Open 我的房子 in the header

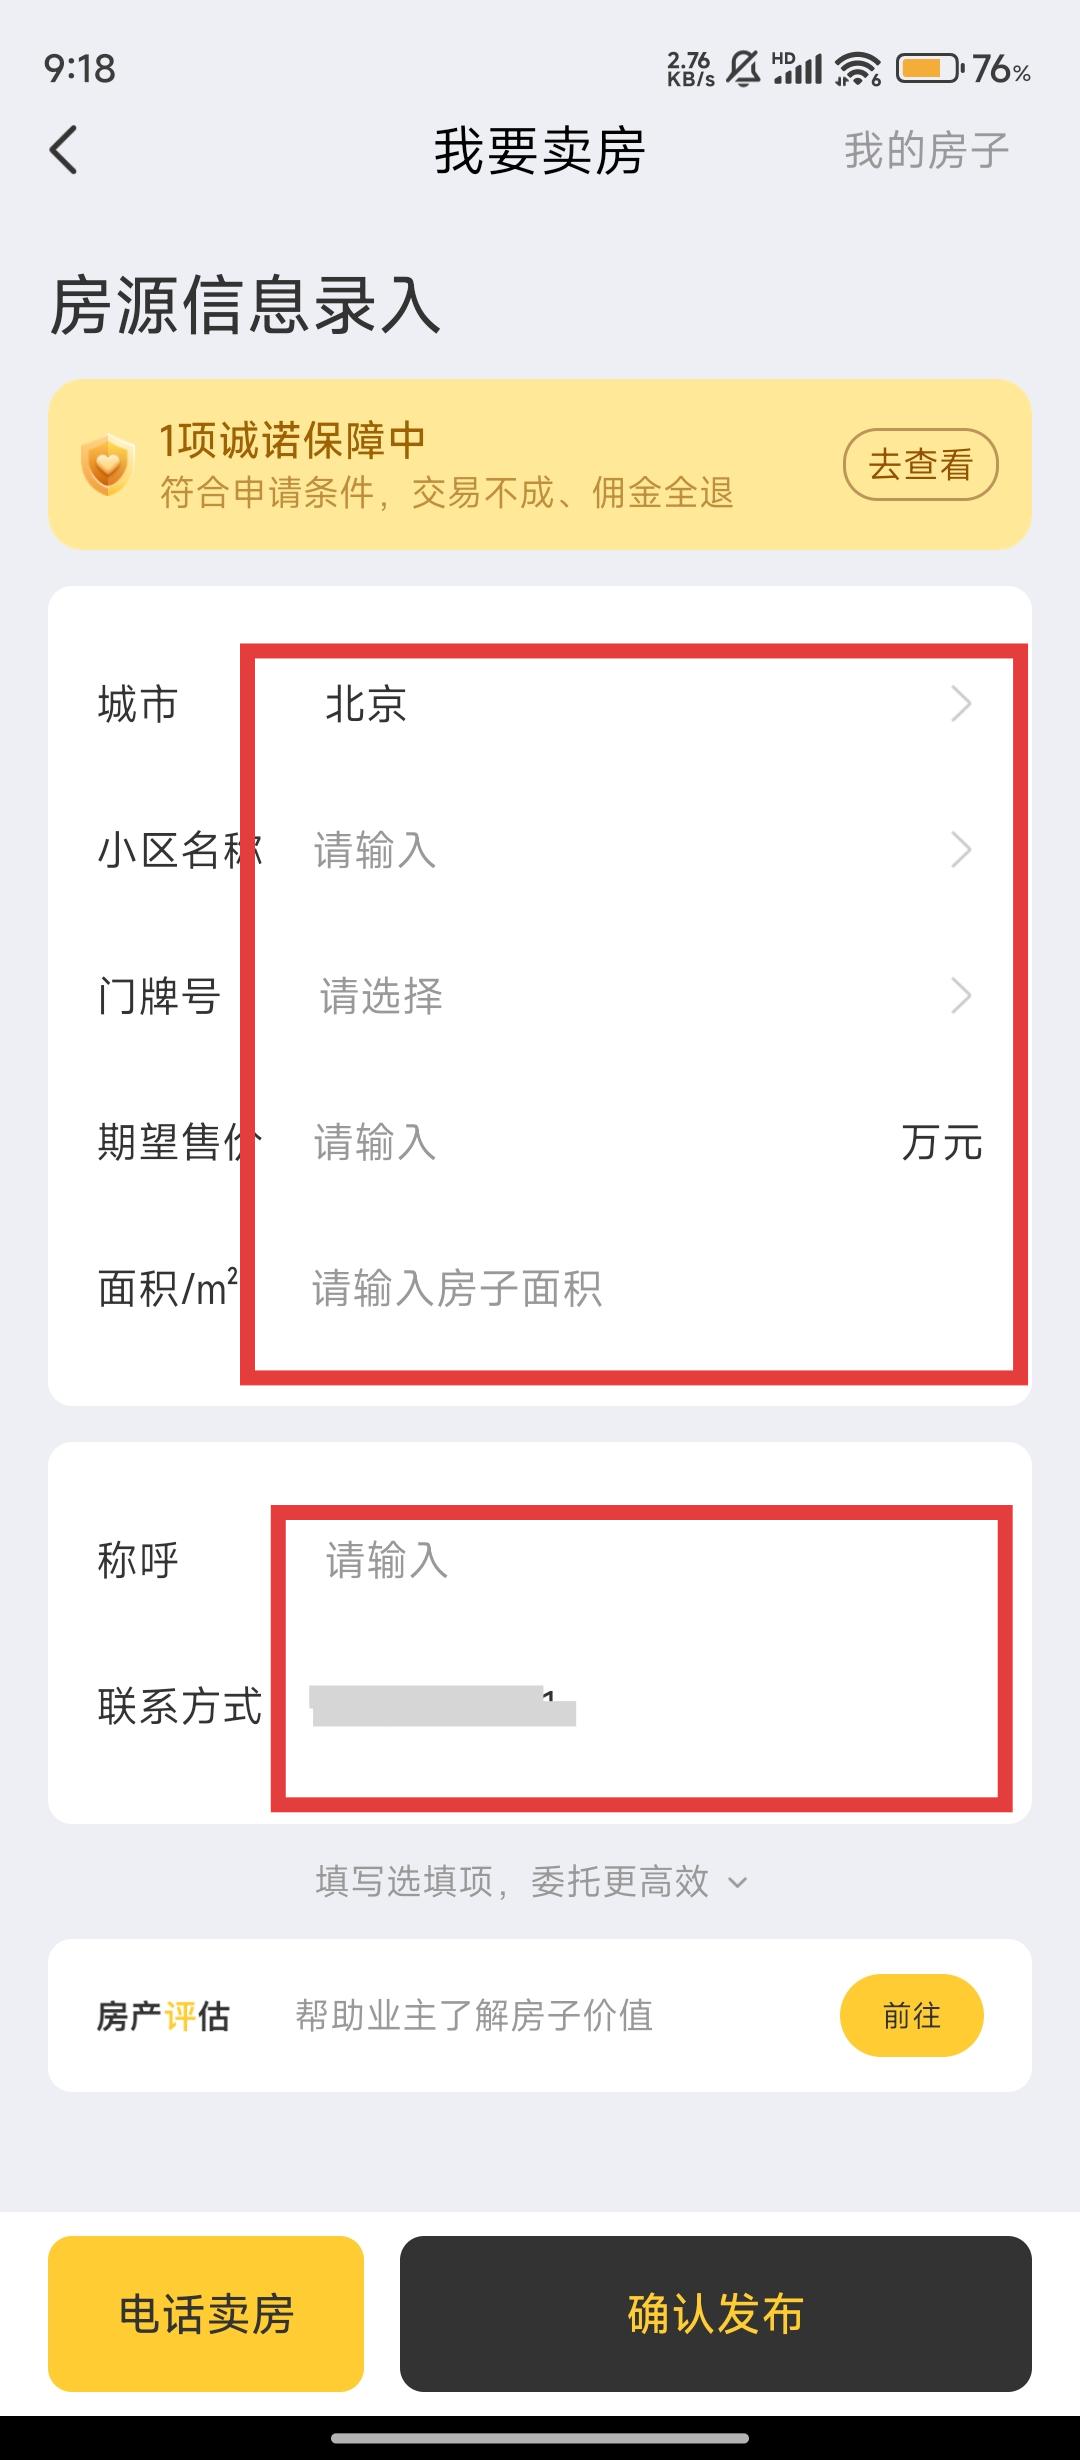pyautogui.click(x=926, y=151)
